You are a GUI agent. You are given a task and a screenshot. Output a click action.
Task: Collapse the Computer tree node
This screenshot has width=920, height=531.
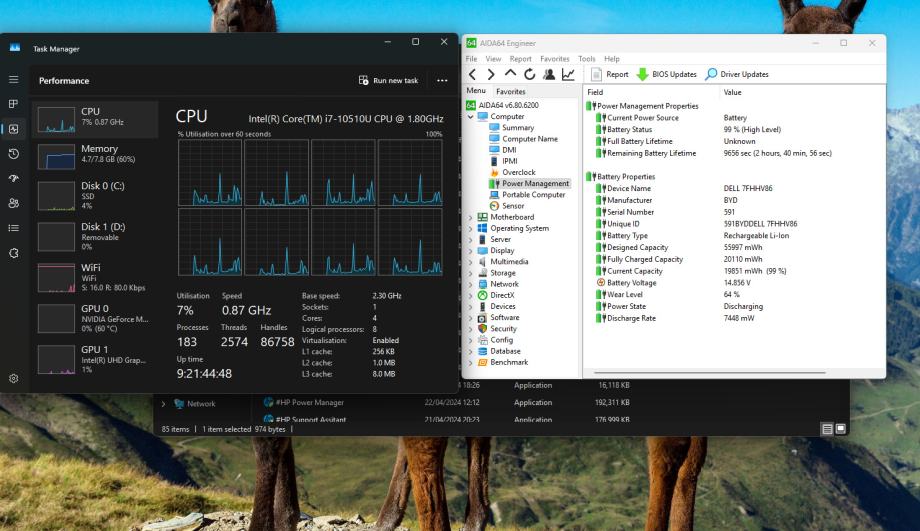470,117
